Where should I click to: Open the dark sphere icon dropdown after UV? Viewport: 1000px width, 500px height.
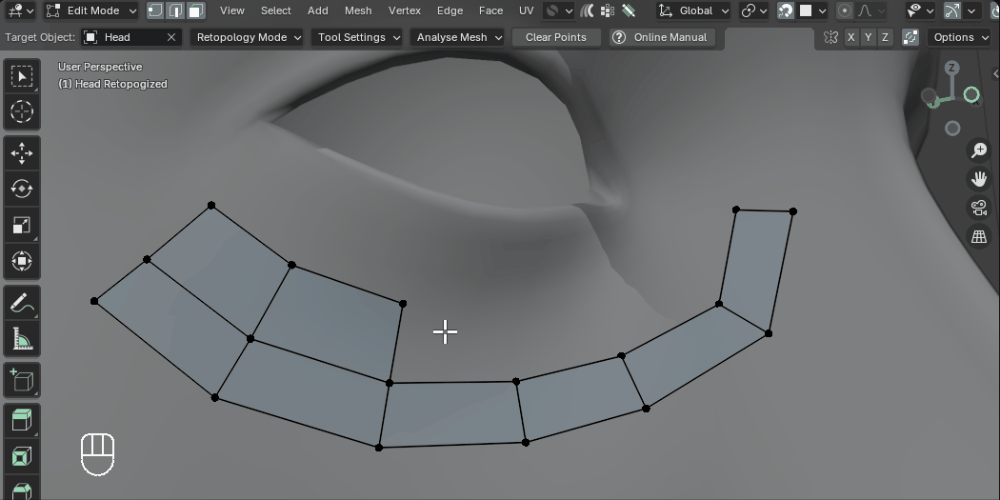[x=559, y=11]
